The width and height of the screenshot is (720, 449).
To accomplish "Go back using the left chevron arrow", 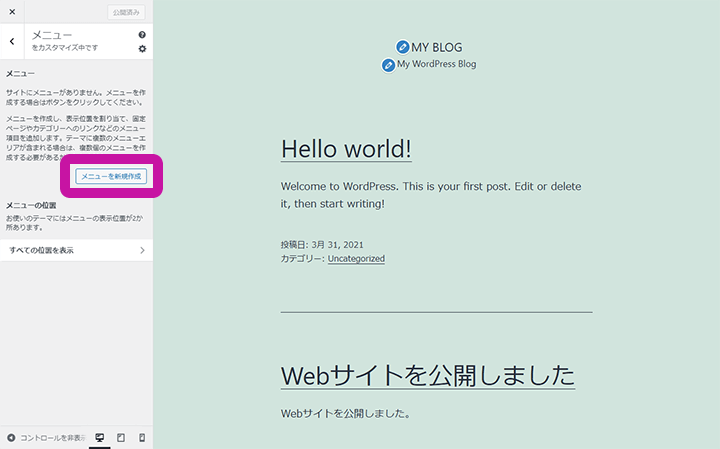I will (12, 41).
